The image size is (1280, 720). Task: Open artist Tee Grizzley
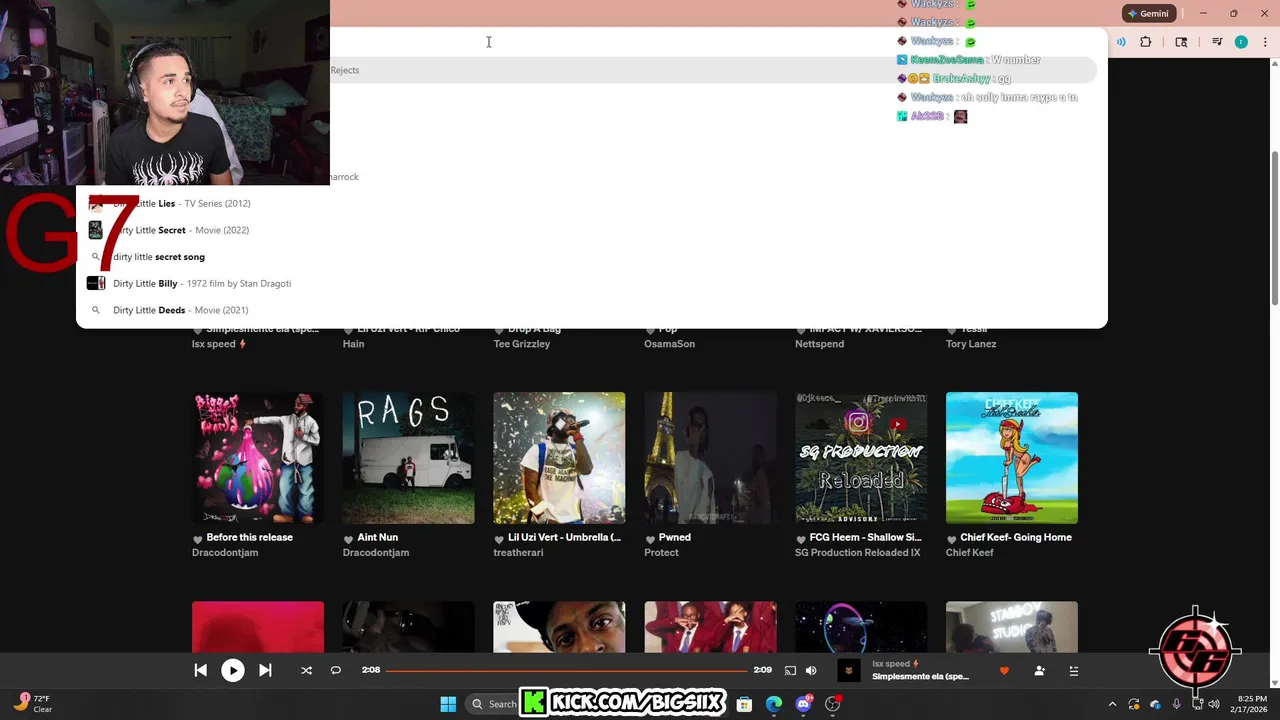coord(521,344)
